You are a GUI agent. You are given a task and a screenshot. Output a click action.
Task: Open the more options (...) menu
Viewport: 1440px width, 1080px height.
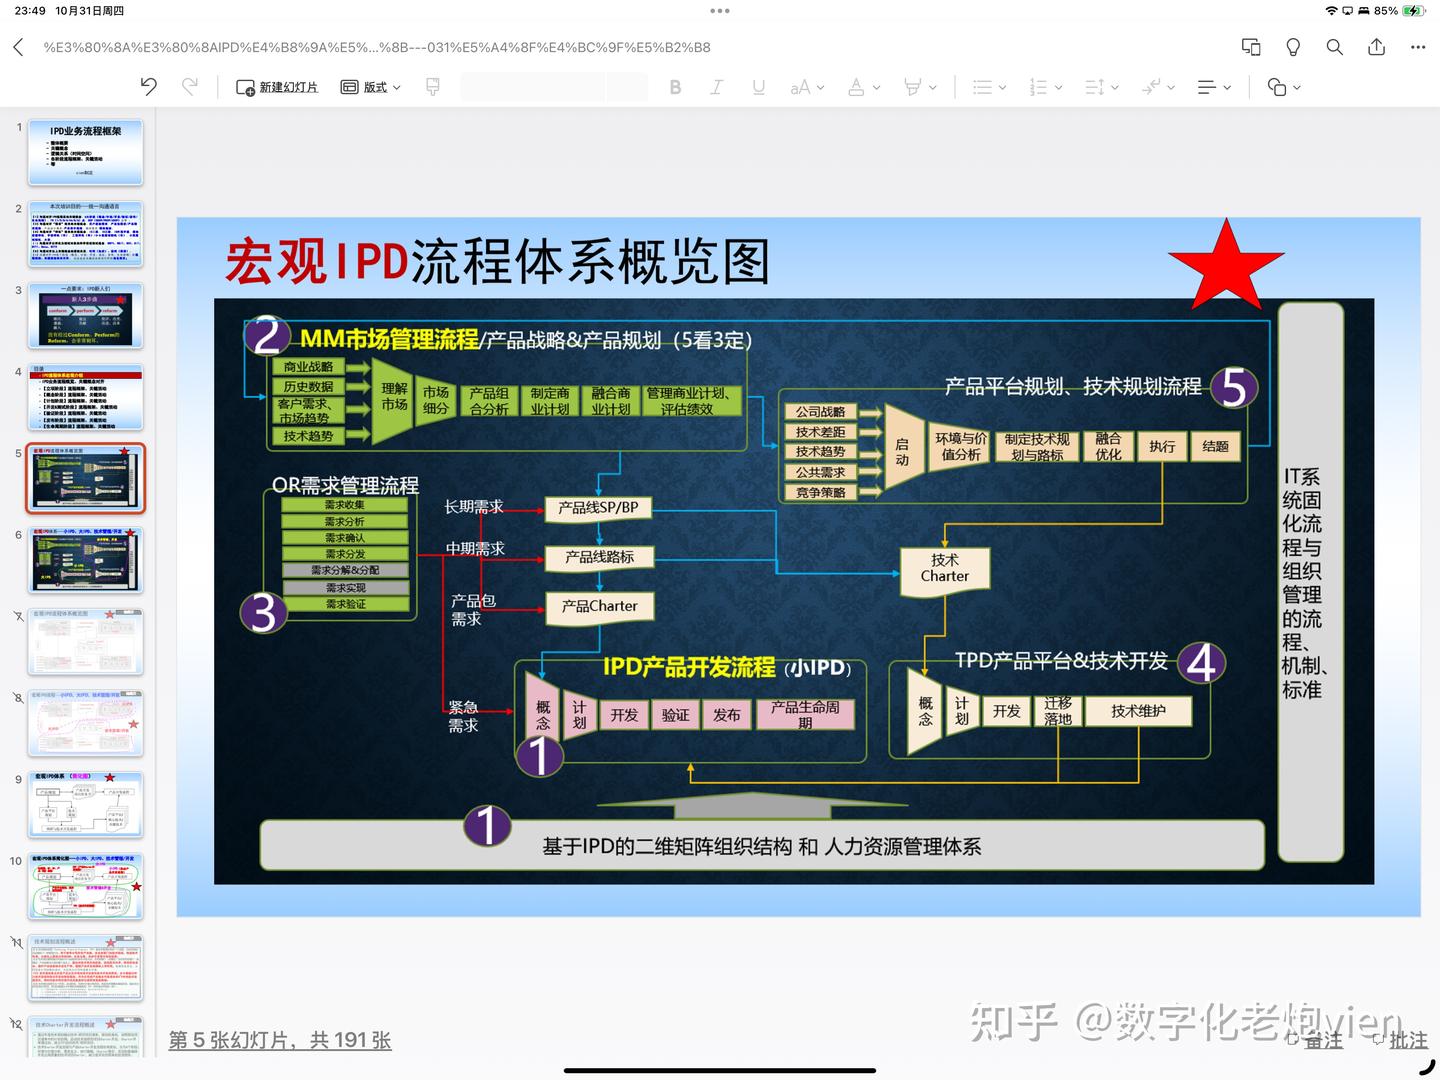click(x=1418, y=47)
